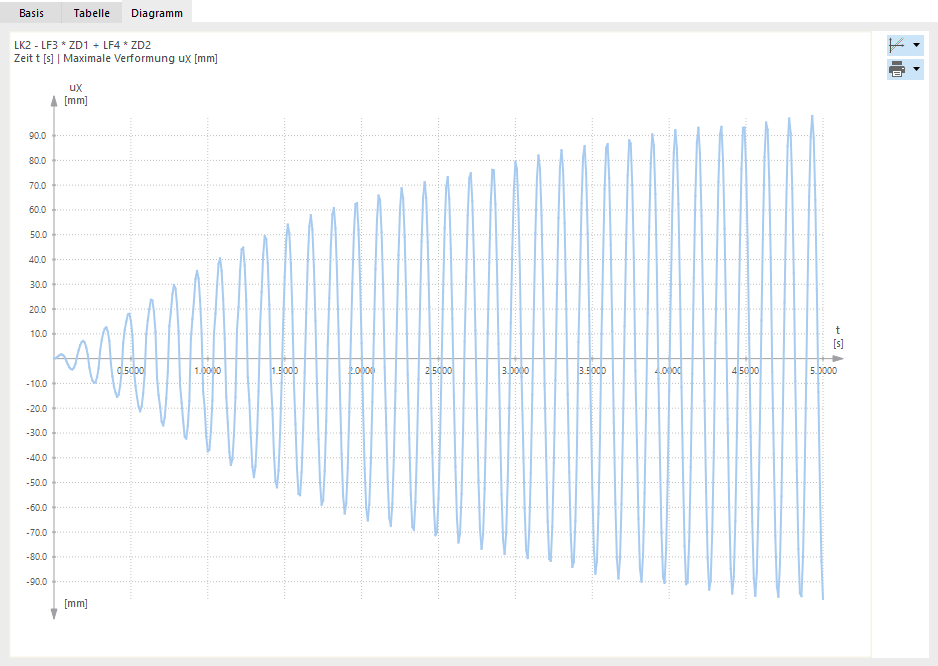The width and height of the screenshot is (938, 666).
Task: Click the 3.5000 time axis label
Action: pos(592,370)
